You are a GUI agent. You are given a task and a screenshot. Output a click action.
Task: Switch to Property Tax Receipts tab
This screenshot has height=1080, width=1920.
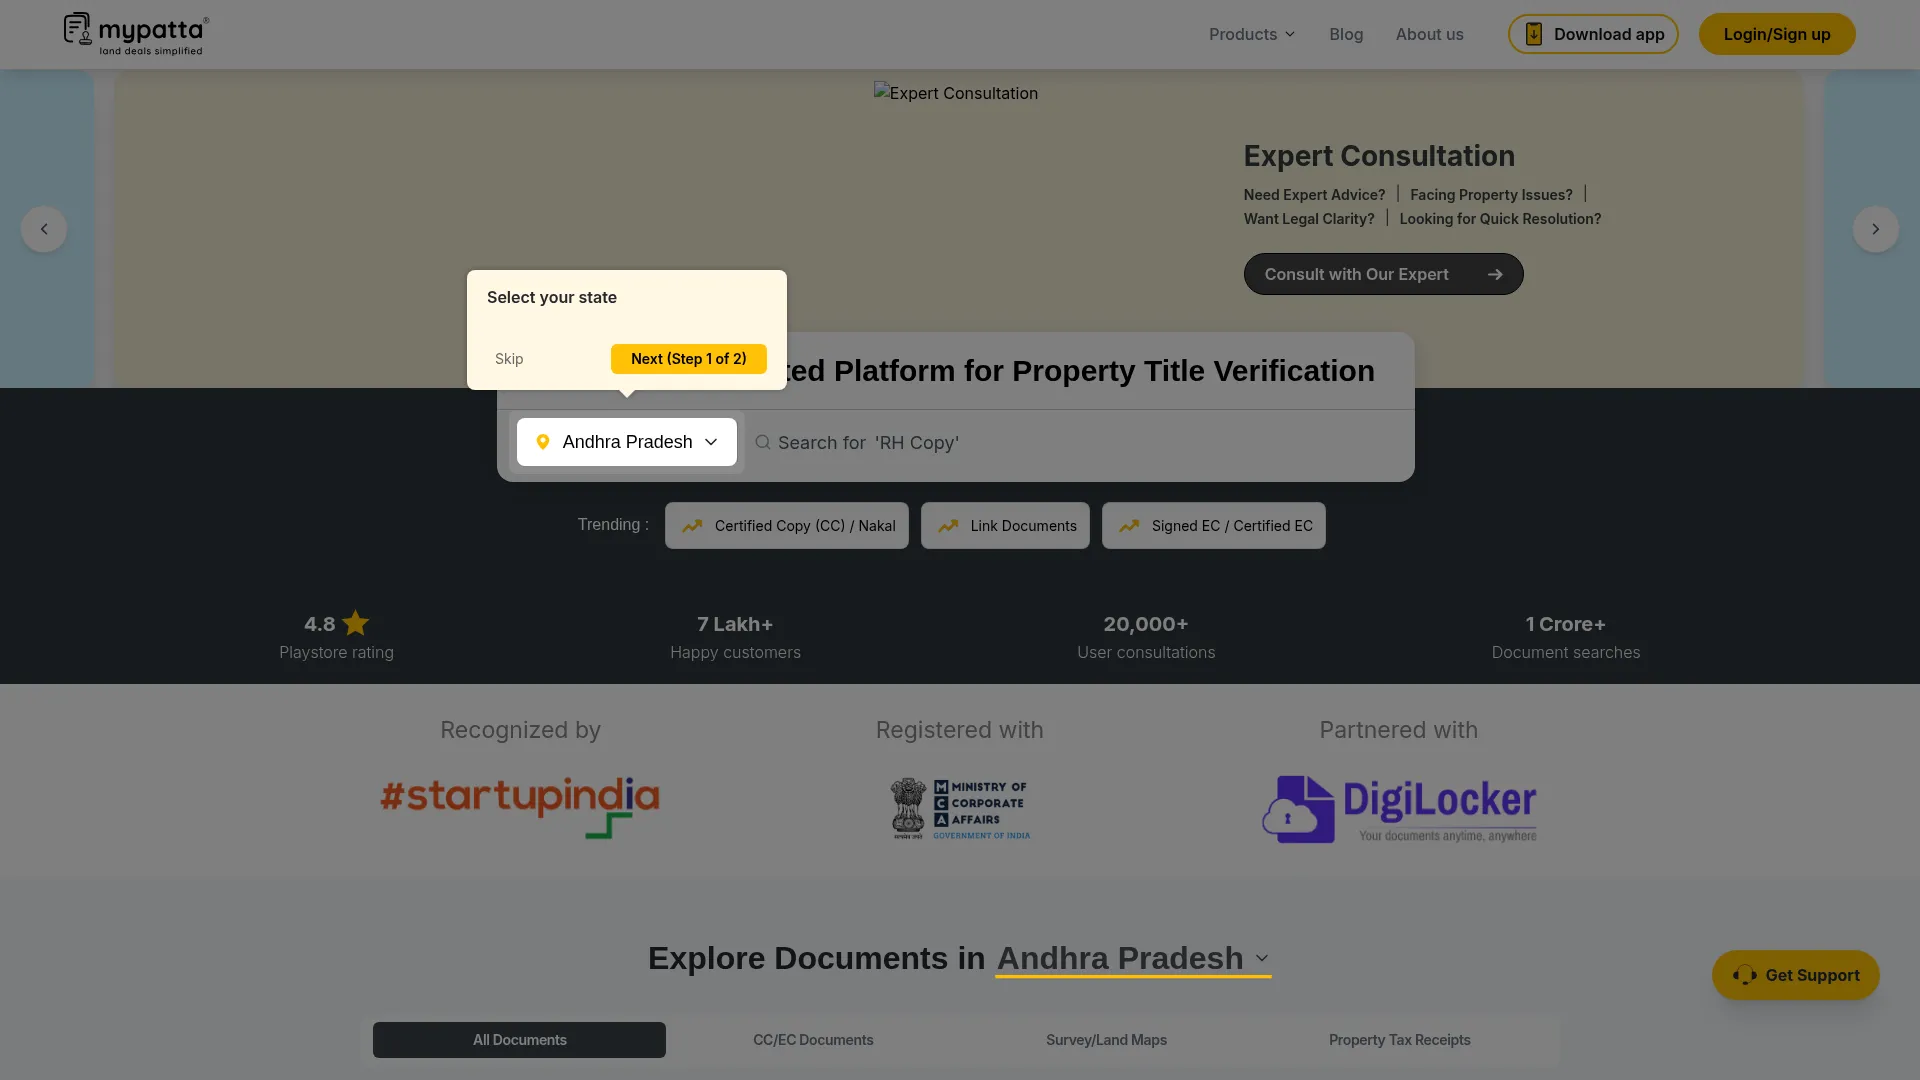point(1399,1040)
